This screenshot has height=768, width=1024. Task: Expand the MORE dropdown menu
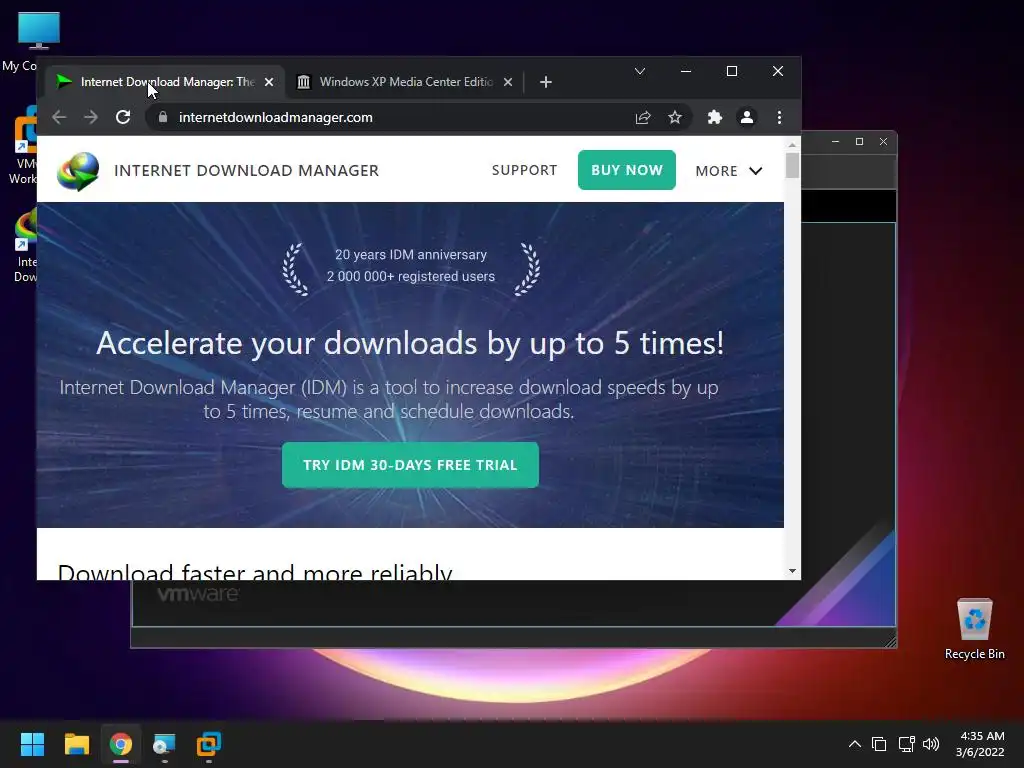(x=729, y=171)
